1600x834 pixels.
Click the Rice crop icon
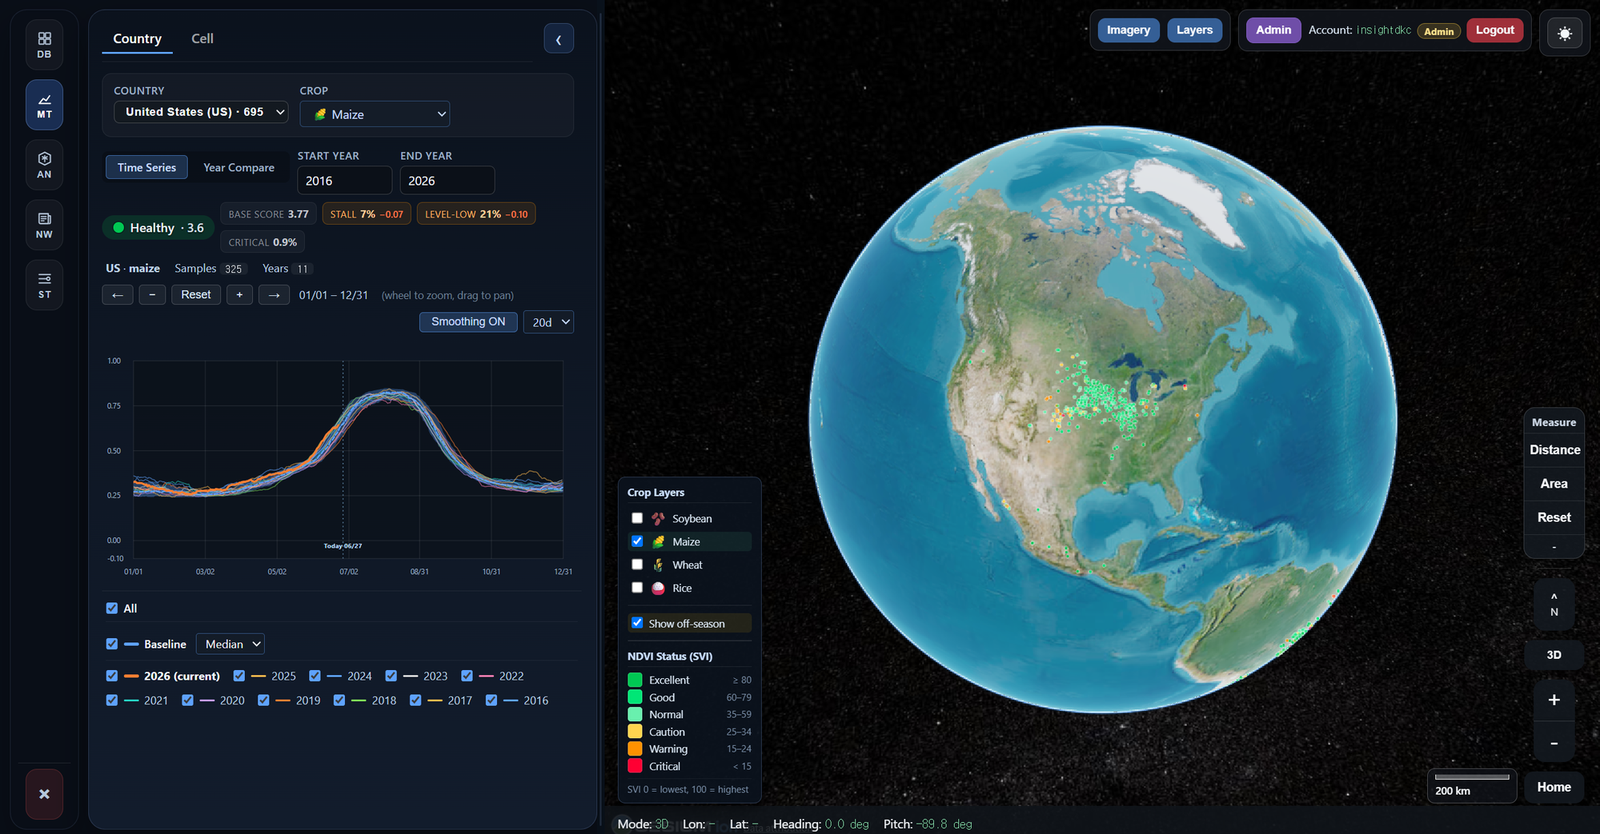(x=658, y=588)
